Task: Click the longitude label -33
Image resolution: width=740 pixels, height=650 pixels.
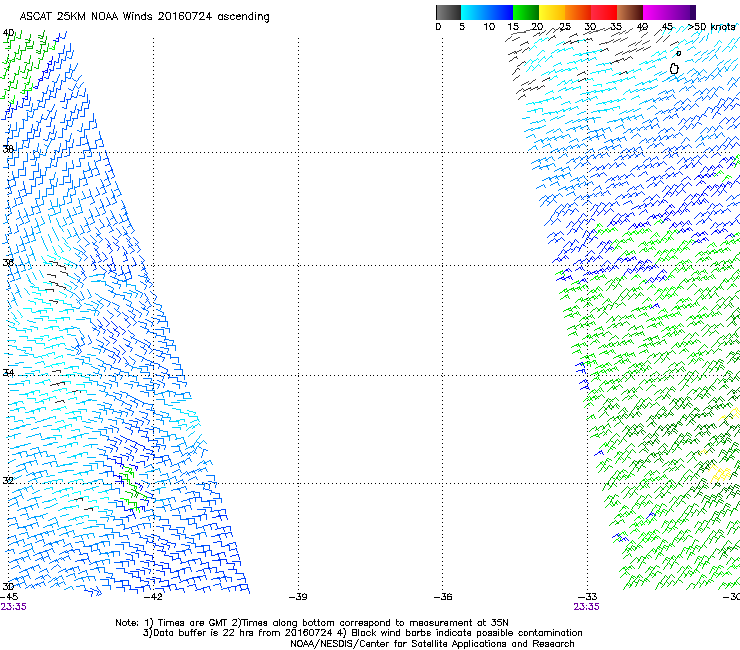Action: pyautogui.click(x=587, y=597)
